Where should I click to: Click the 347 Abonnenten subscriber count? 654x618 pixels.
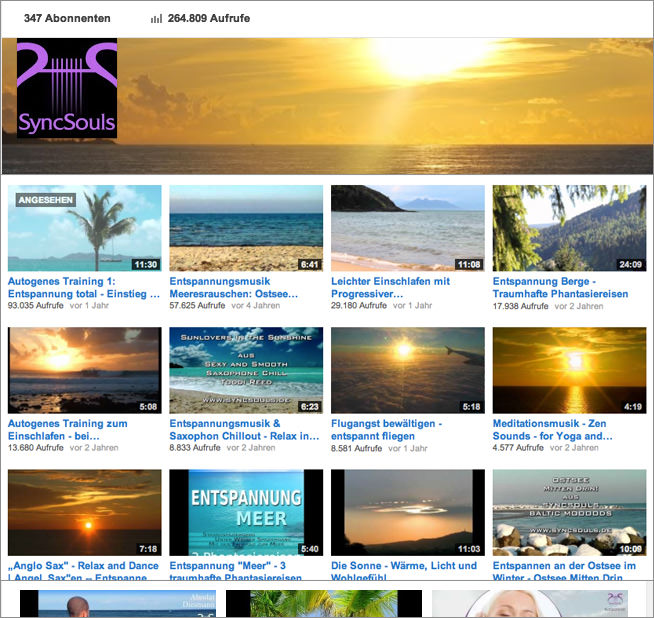pos(67,19)
